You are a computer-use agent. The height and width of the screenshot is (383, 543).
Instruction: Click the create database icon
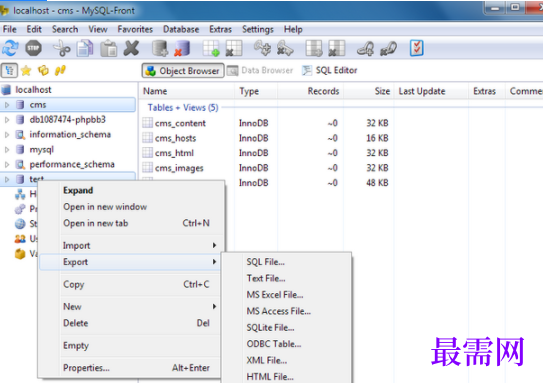tap(160, 48)
